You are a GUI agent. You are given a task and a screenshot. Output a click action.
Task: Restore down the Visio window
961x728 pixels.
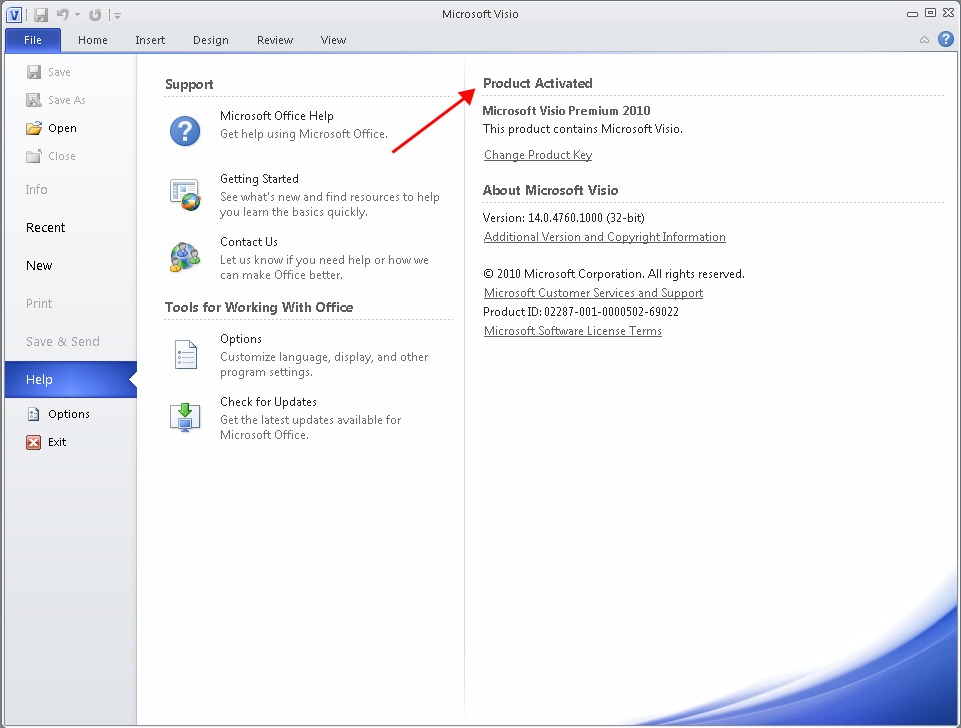930,12
